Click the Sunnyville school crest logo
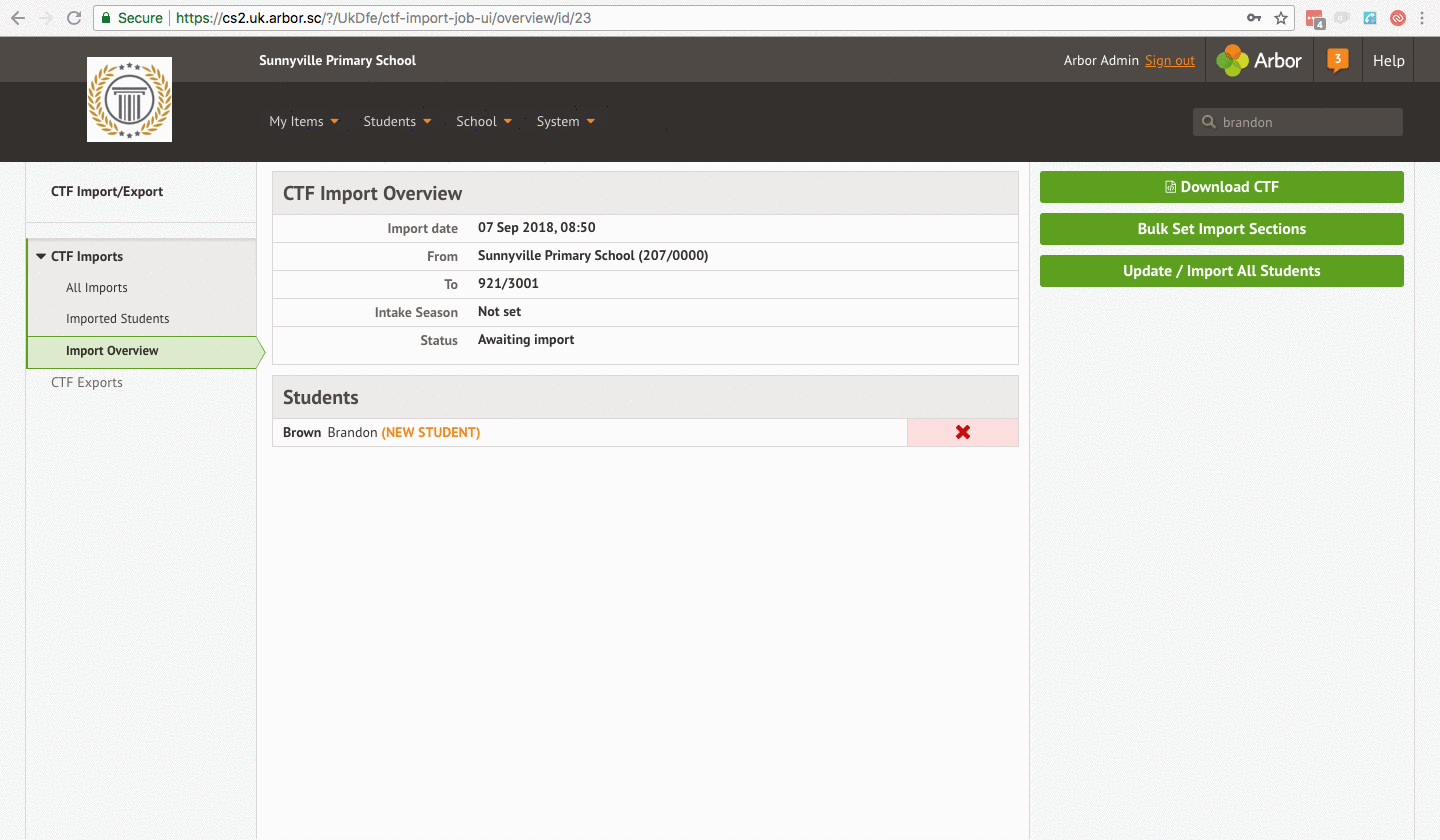Viewport: 1440px width, 840px height. (x=129, y=99)
